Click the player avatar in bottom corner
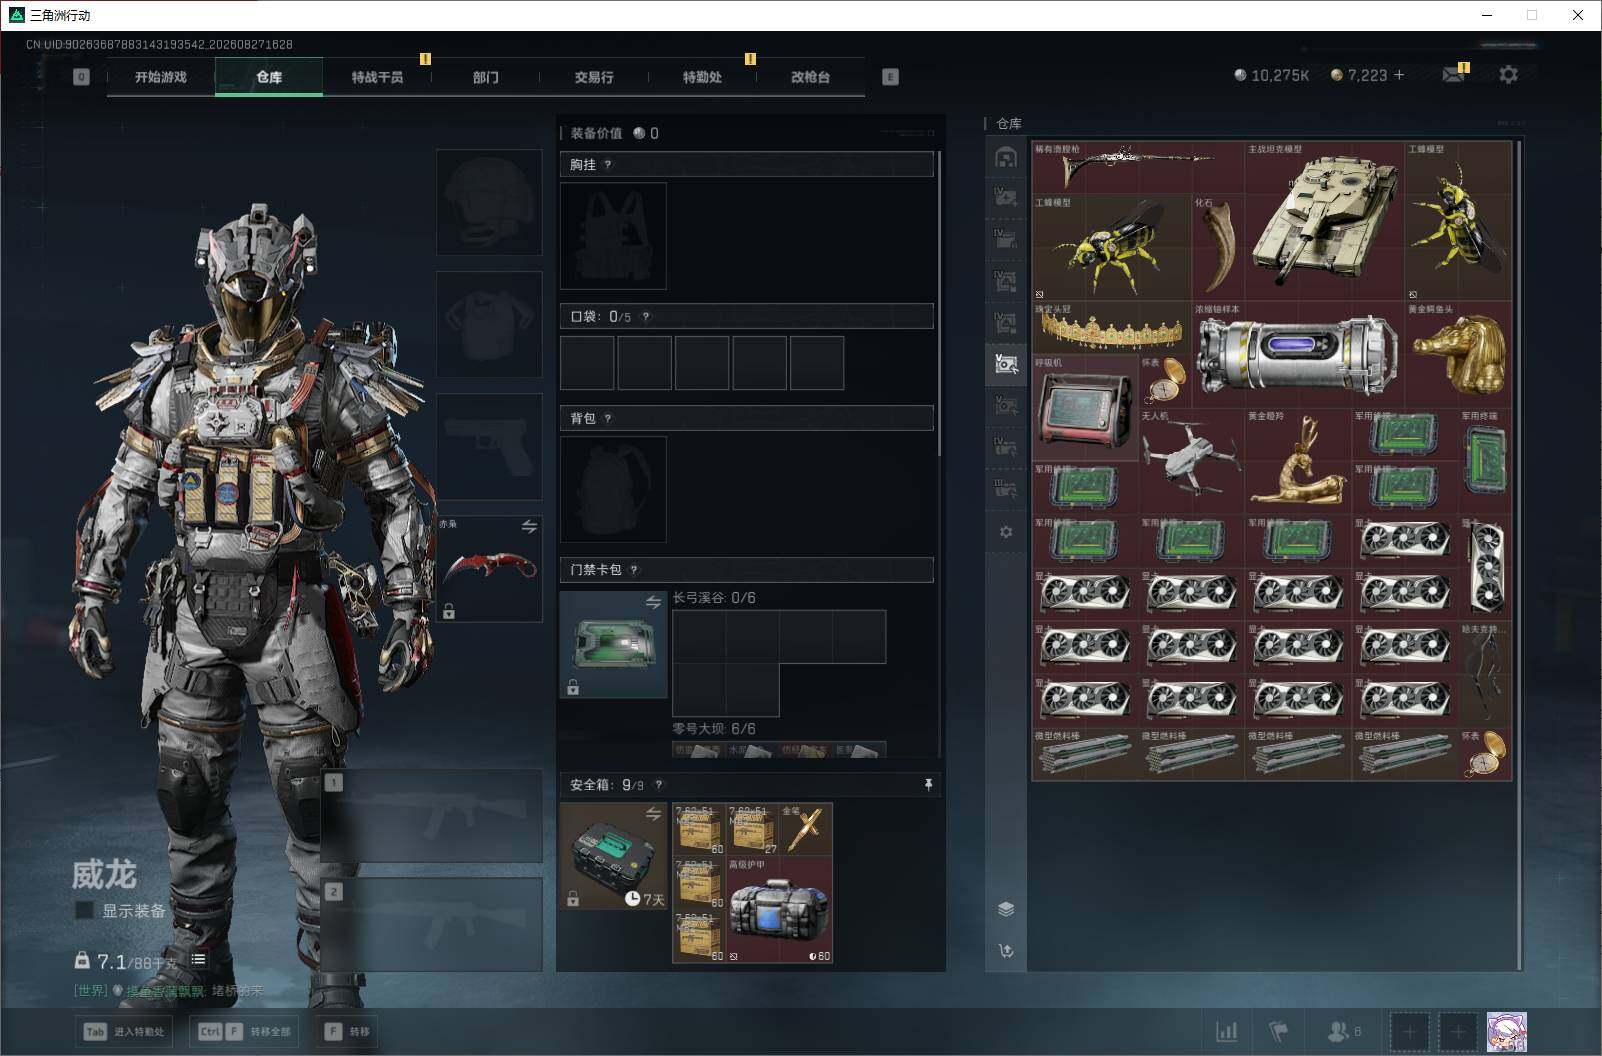Image resolution: width=1602 pixels, height=1056 pixels. [x=1506, y=1032]
